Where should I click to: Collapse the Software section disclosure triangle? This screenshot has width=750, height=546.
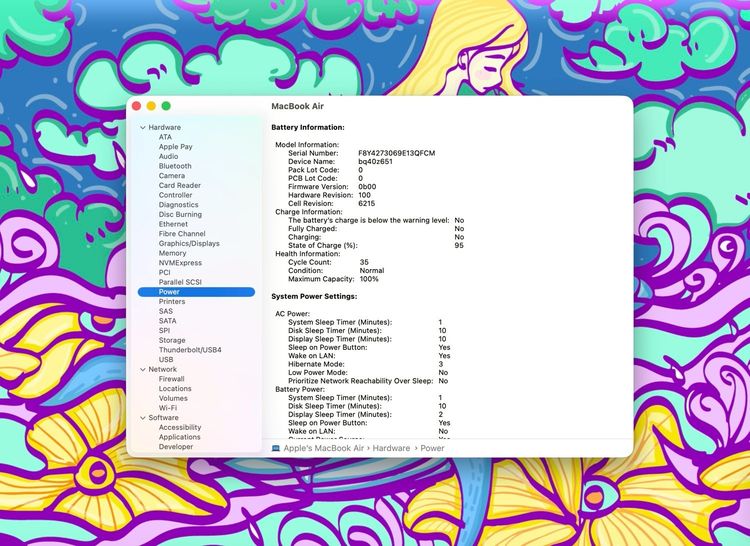tap(142, 418)
